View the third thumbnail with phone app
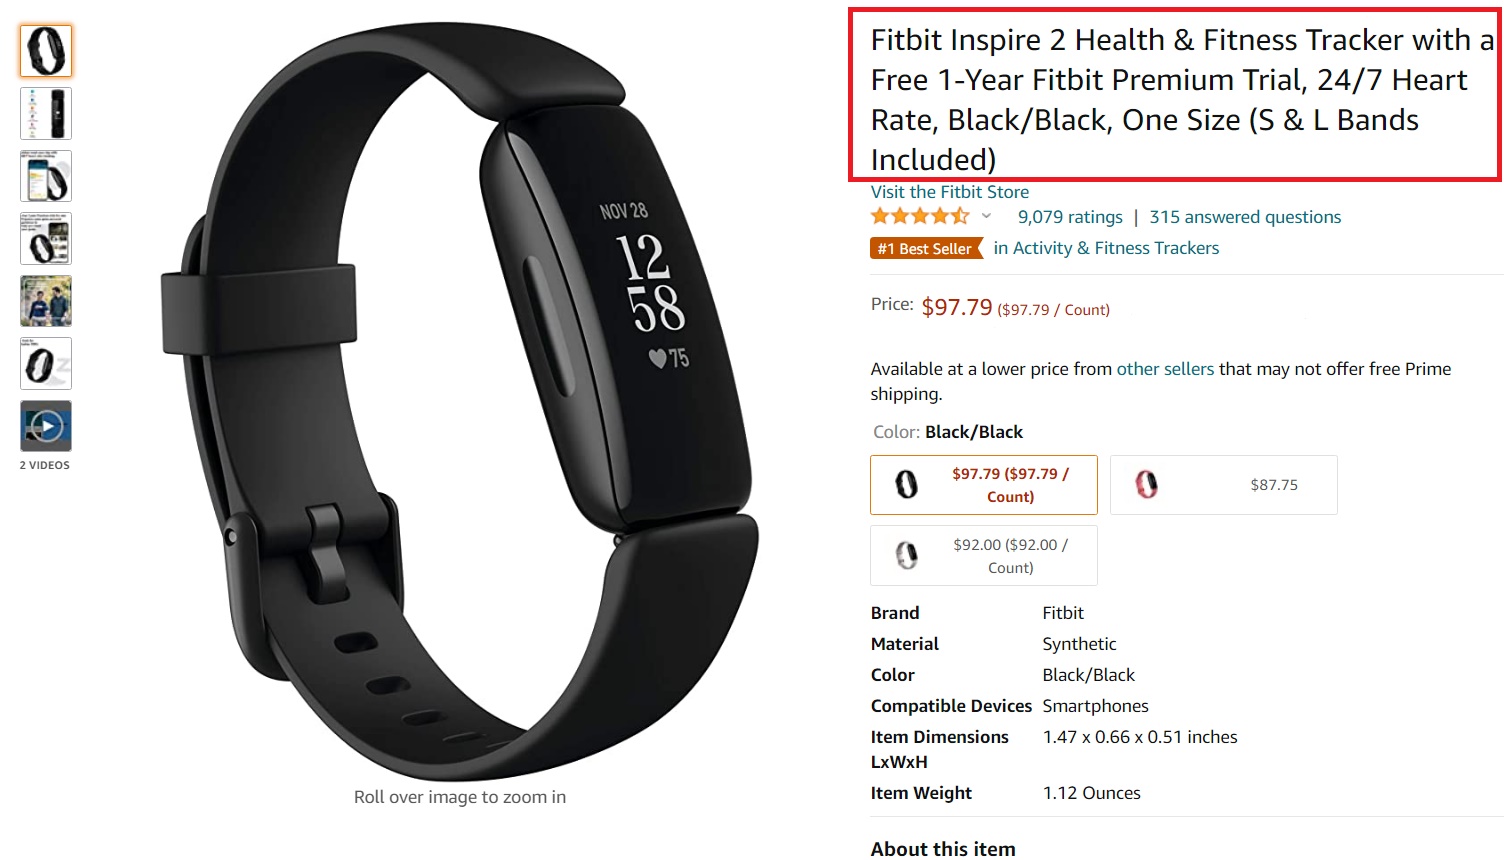Screen dimensions: 1504x860 (46, 176)
